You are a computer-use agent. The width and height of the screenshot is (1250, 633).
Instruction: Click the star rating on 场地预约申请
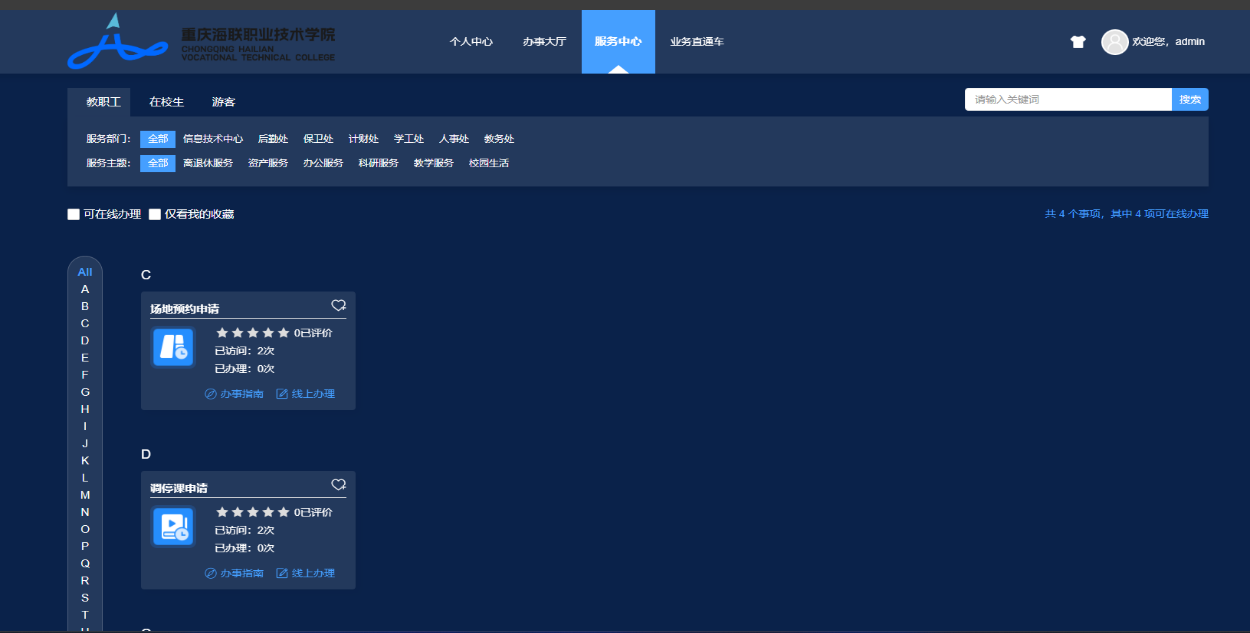click(253, 333)
